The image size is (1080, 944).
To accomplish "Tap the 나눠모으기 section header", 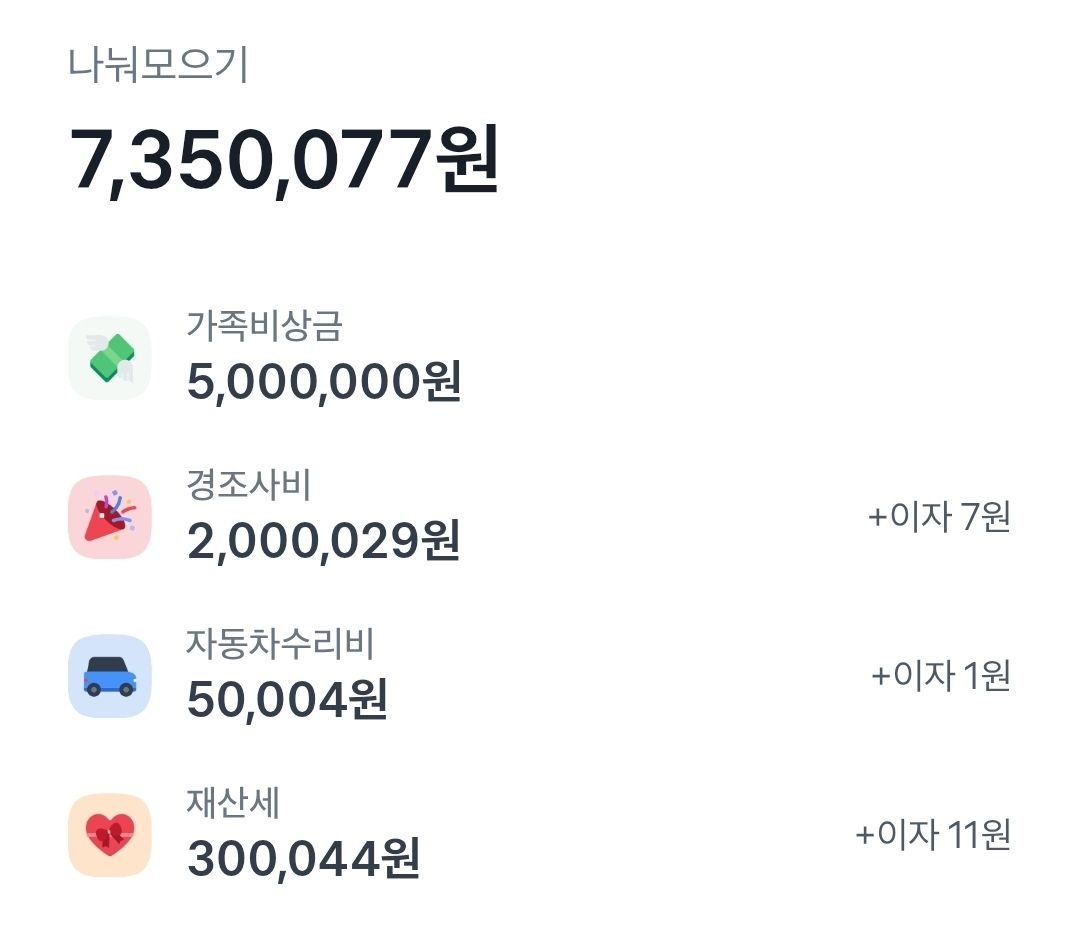I will 158,65.
